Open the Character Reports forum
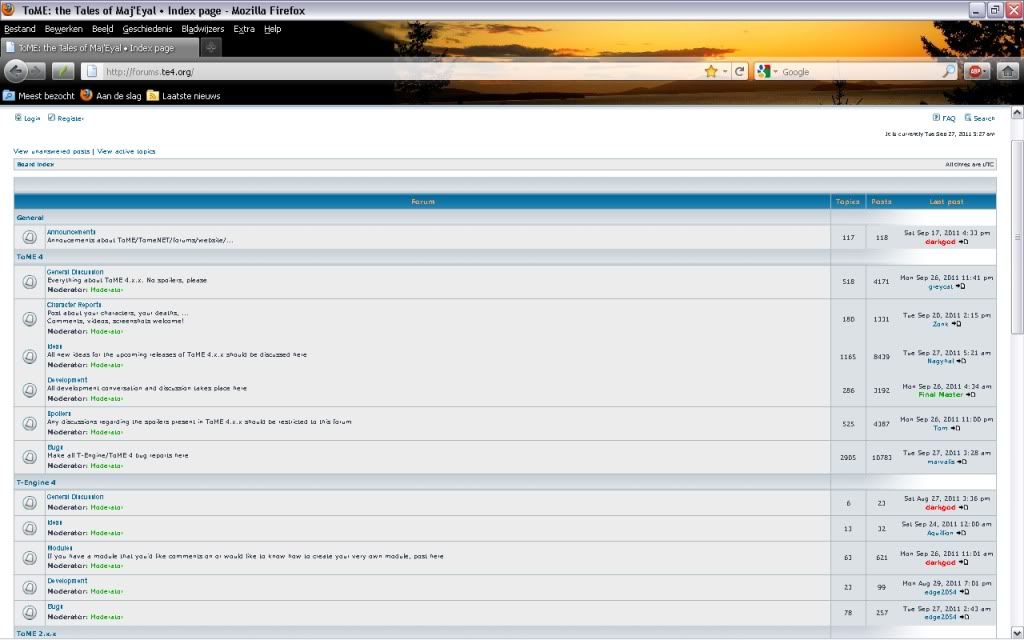The width and height of the screenshot is (1024, 640). click(74, 304)
